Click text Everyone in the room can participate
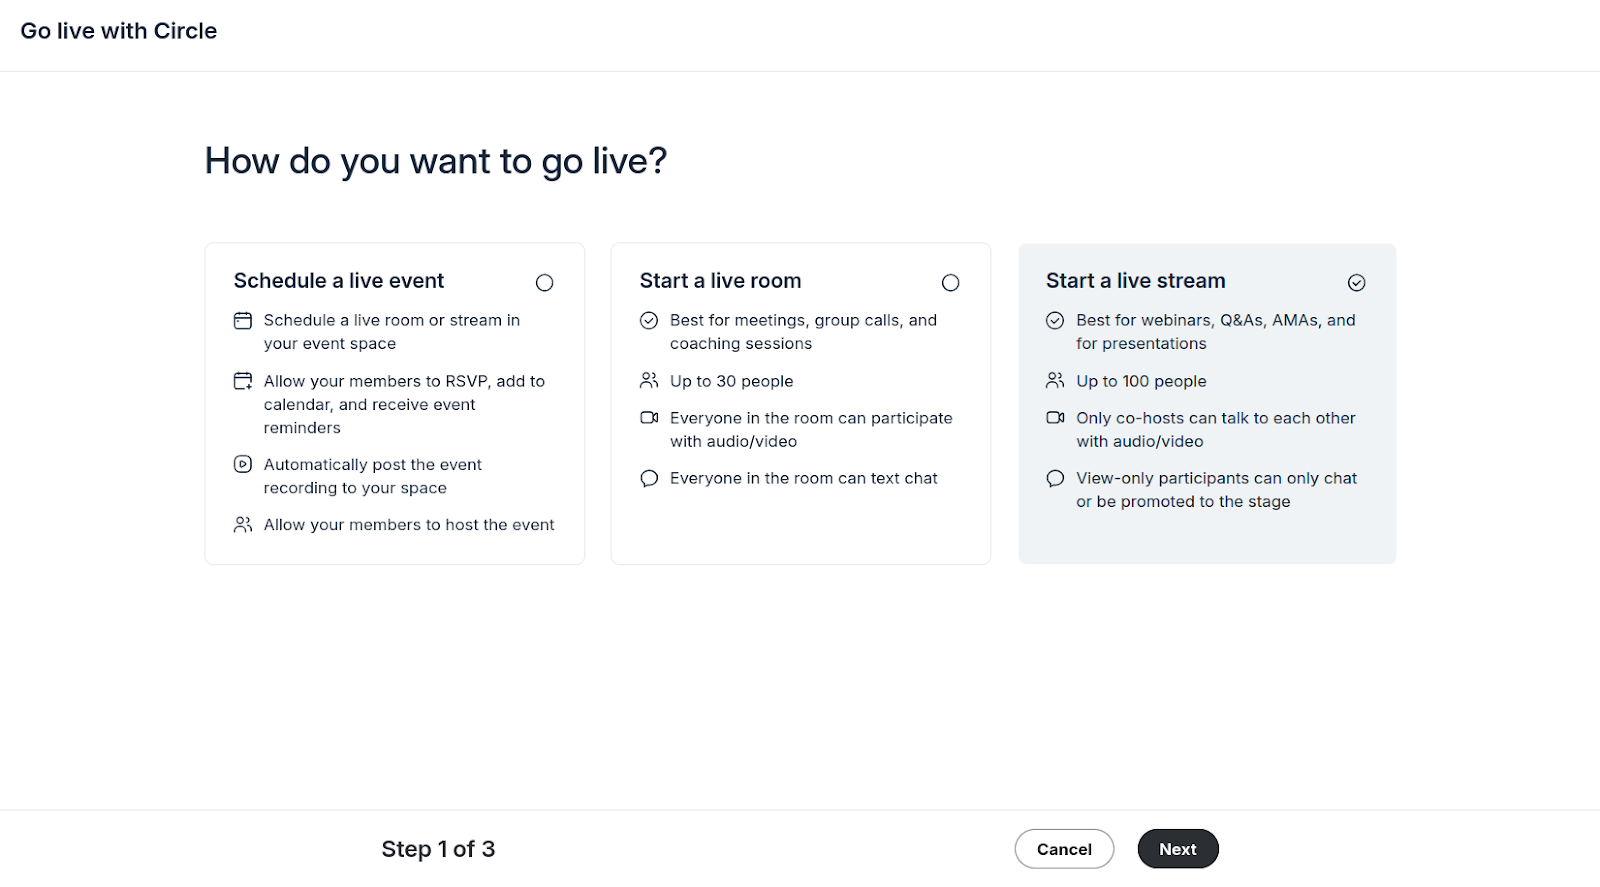 (811, 430)
